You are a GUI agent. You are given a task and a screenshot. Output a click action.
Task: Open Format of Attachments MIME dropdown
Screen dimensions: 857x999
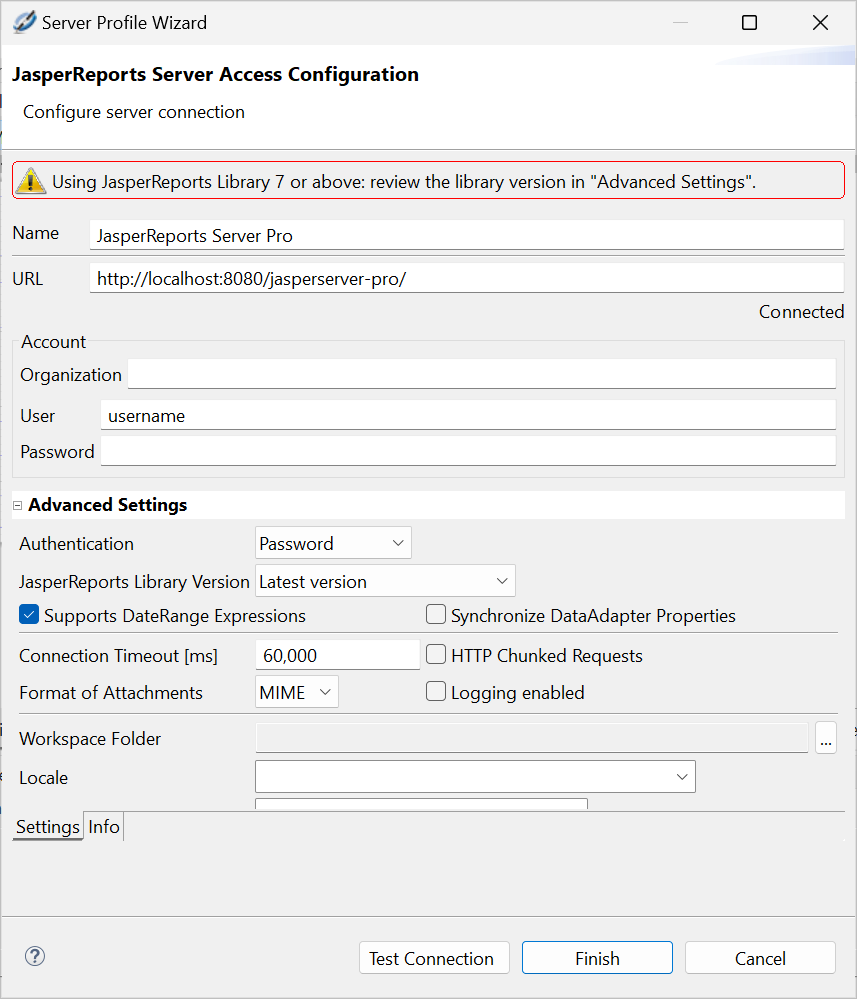coord(297,692)
